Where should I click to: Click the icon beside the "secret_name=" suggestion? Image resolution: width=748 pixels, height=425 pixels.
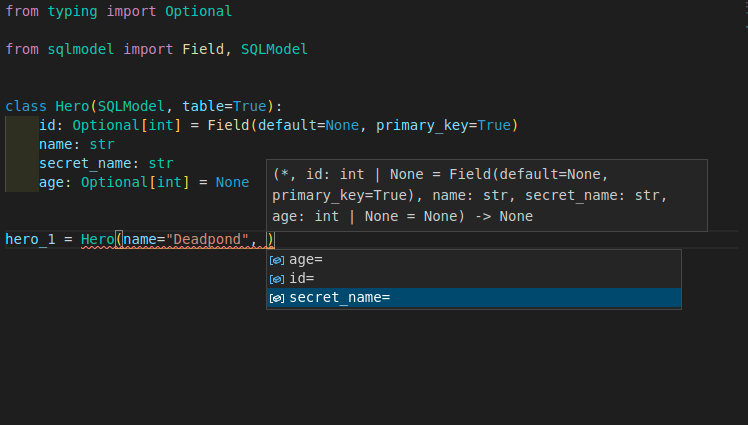277,298
